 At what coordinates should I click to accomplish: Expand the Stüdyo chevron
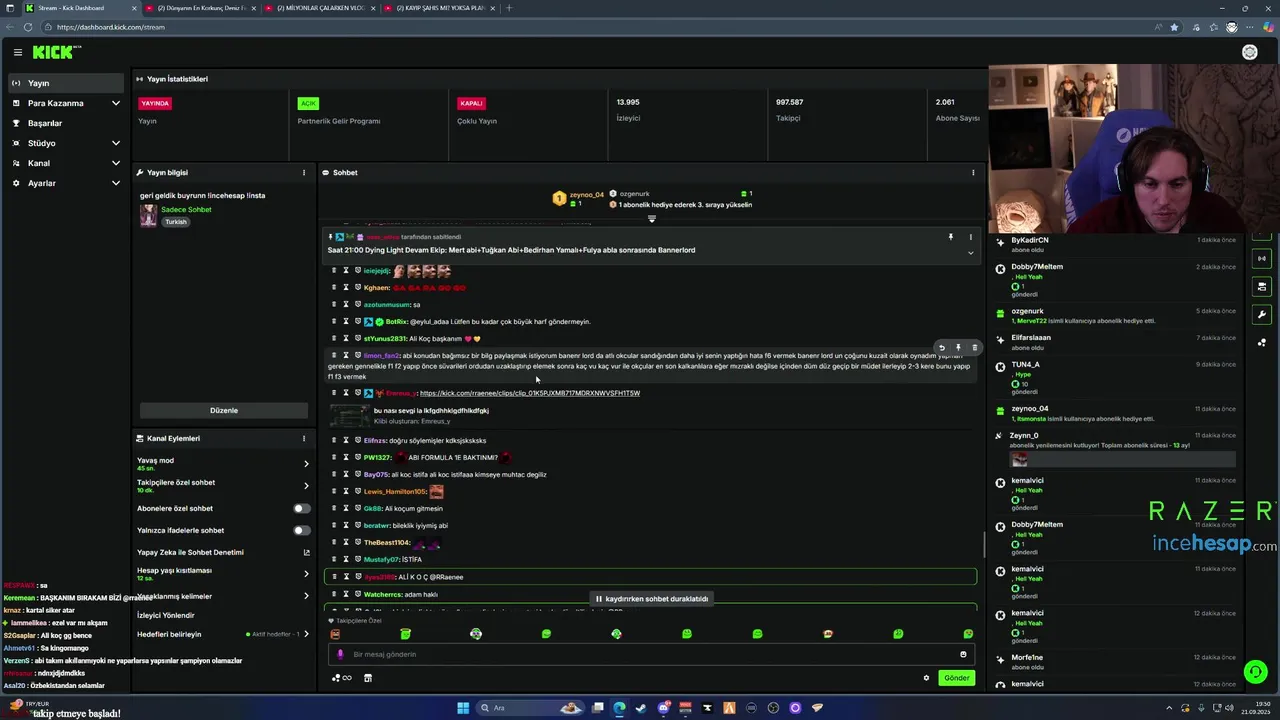(115, 143)
